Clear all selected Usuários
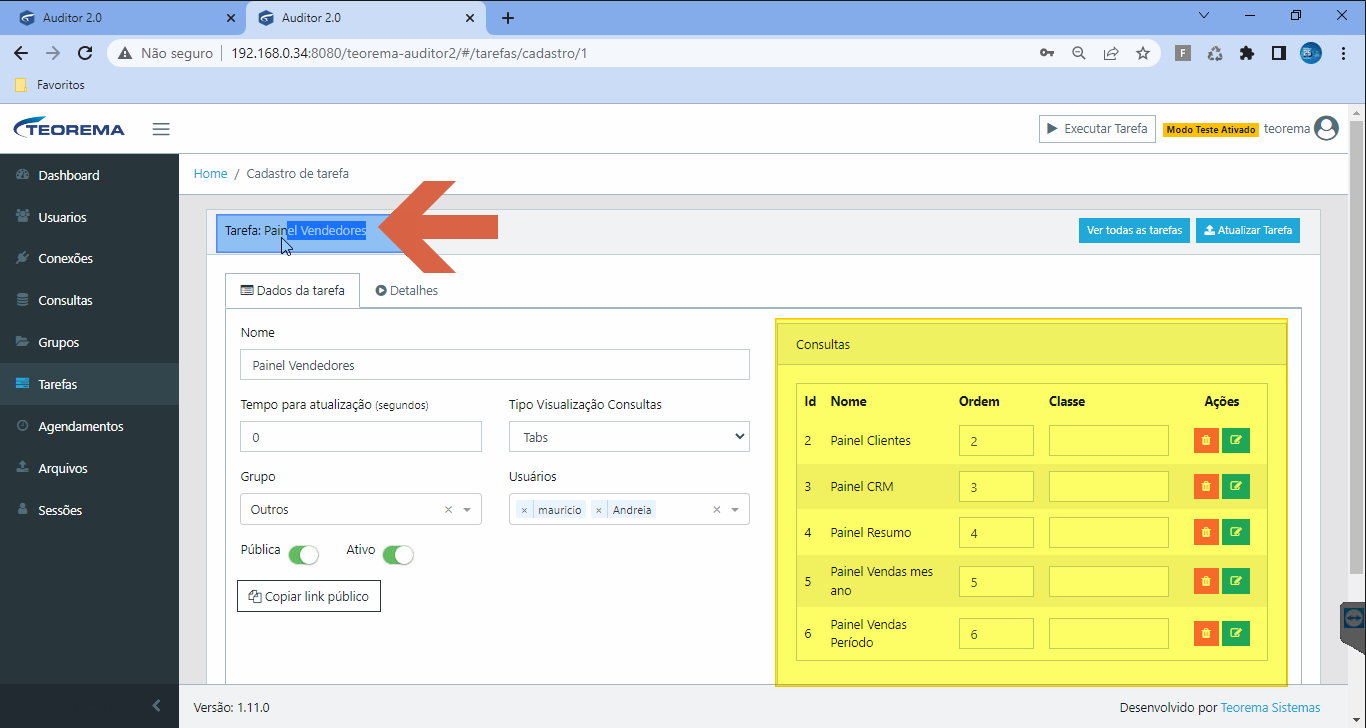The width and height of the screenshot is (1366, 728). click(716, 510)
